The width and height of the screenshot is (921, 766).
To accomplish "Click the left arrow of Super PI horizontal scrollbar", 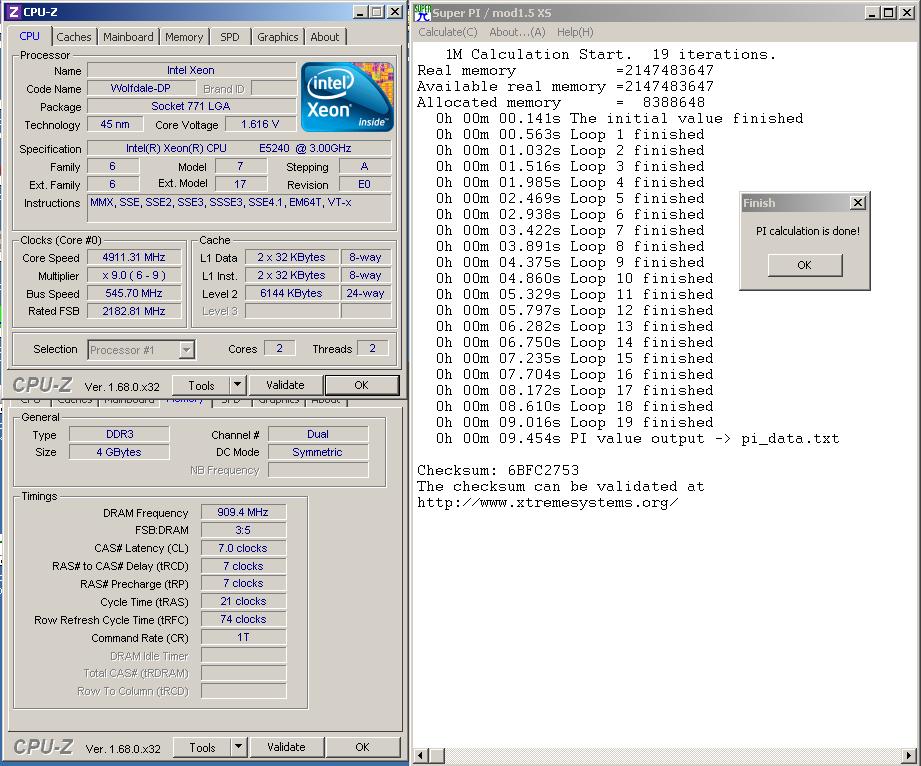I will pos(421,755).
